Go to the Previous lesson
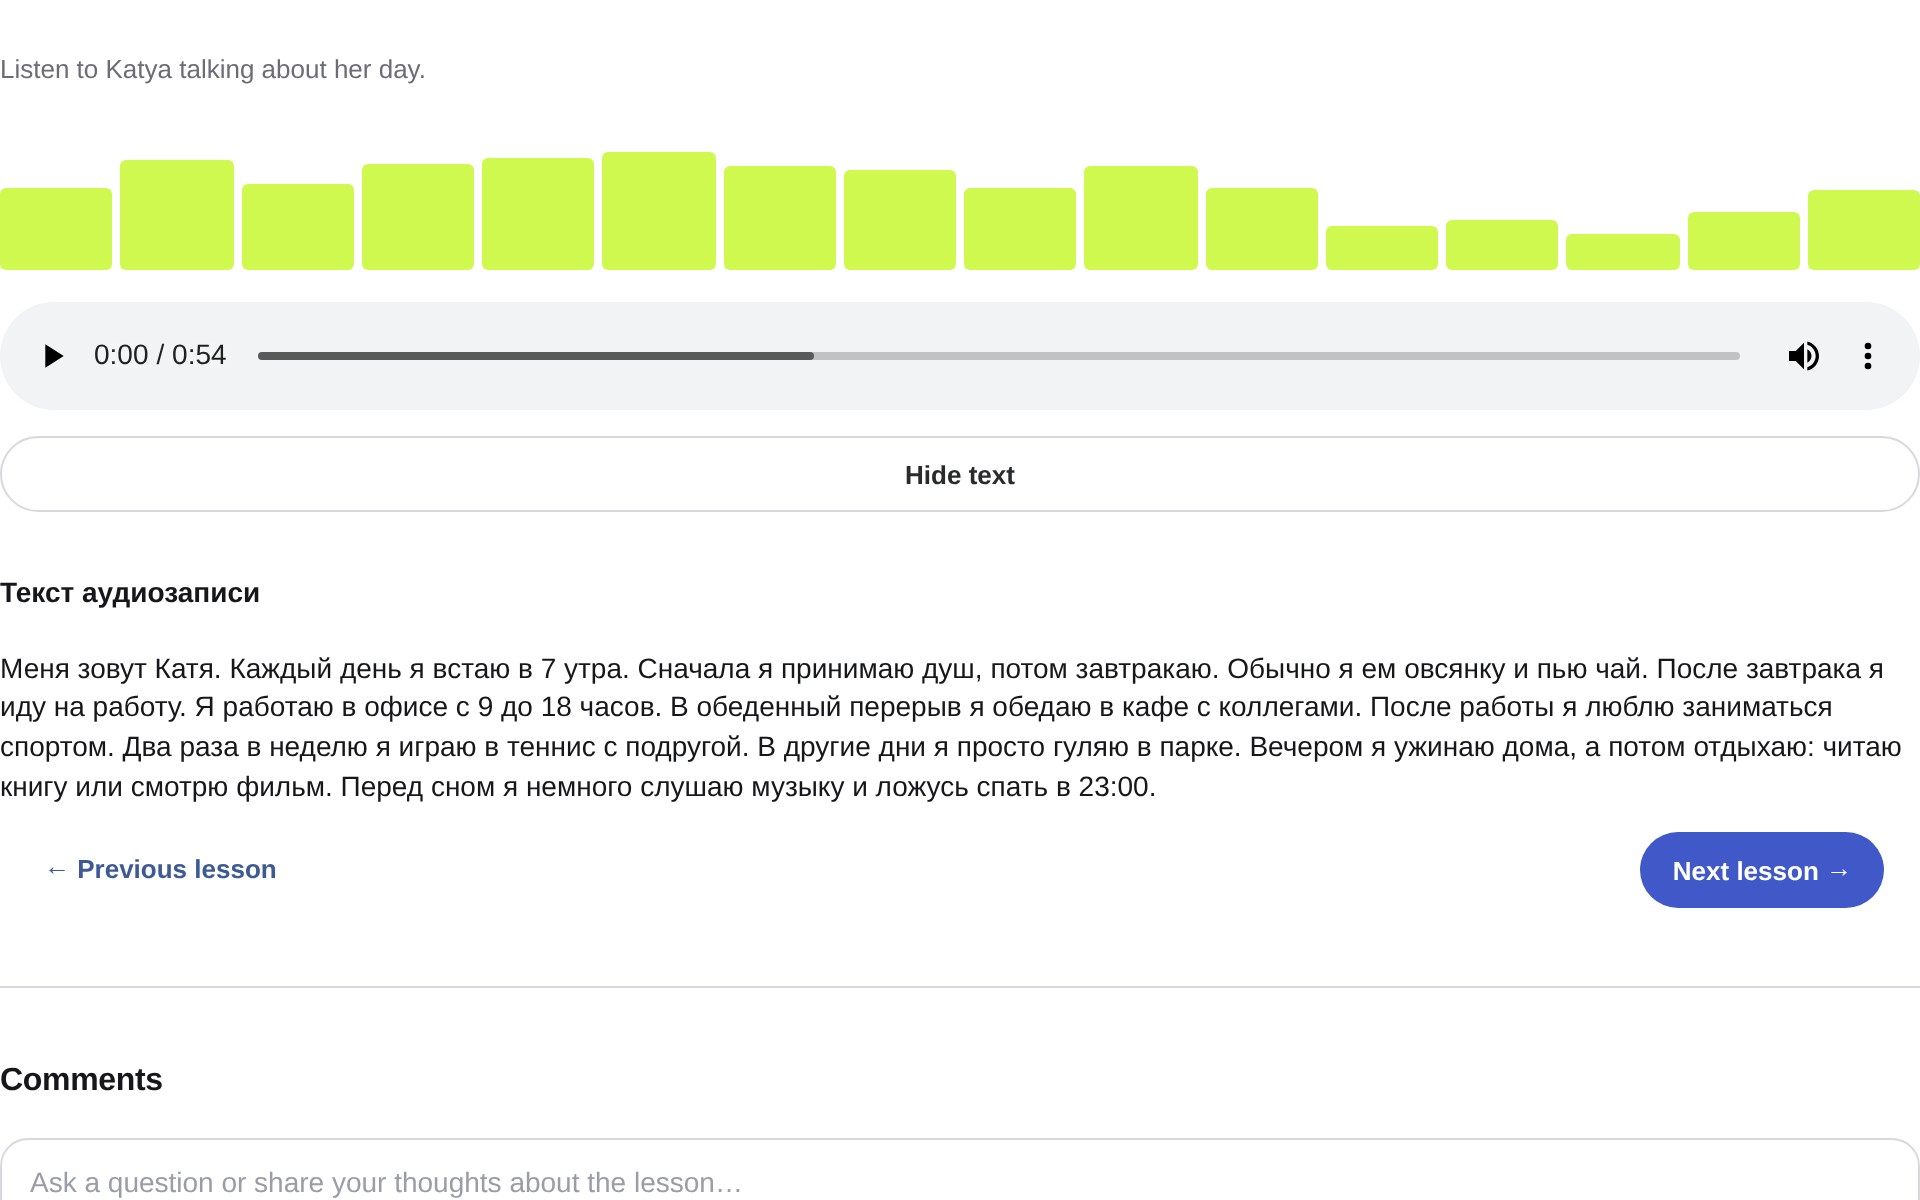Viewport: 1920px width, 1200px height. pos(161,869)
